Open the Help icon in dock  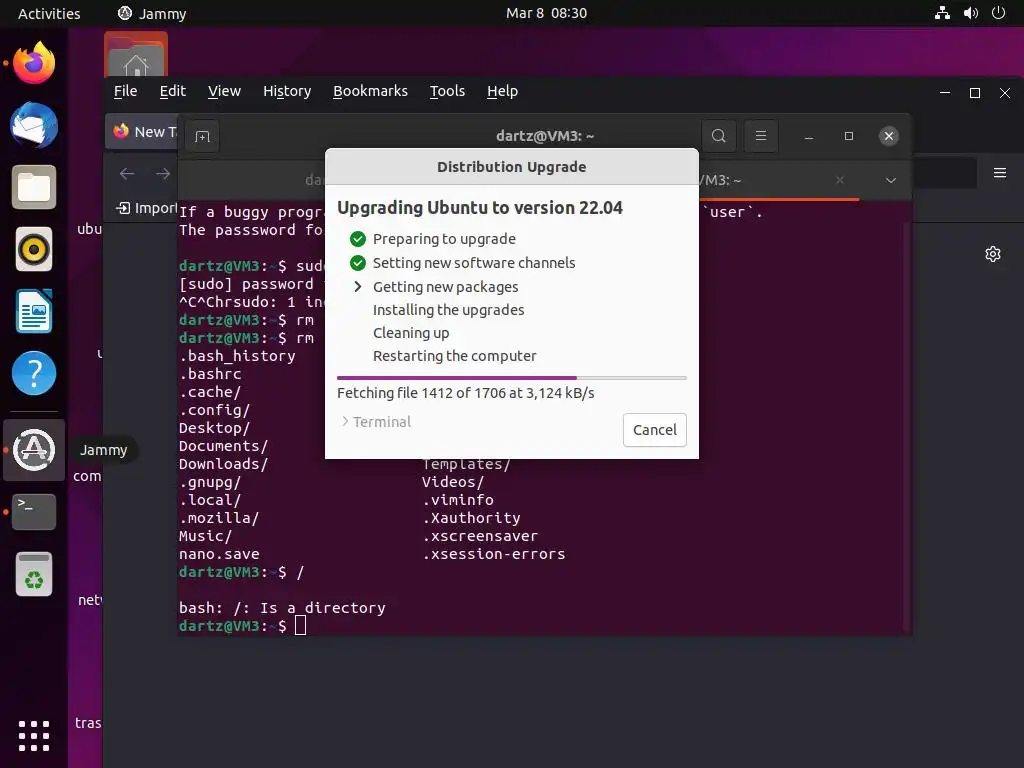34,373
